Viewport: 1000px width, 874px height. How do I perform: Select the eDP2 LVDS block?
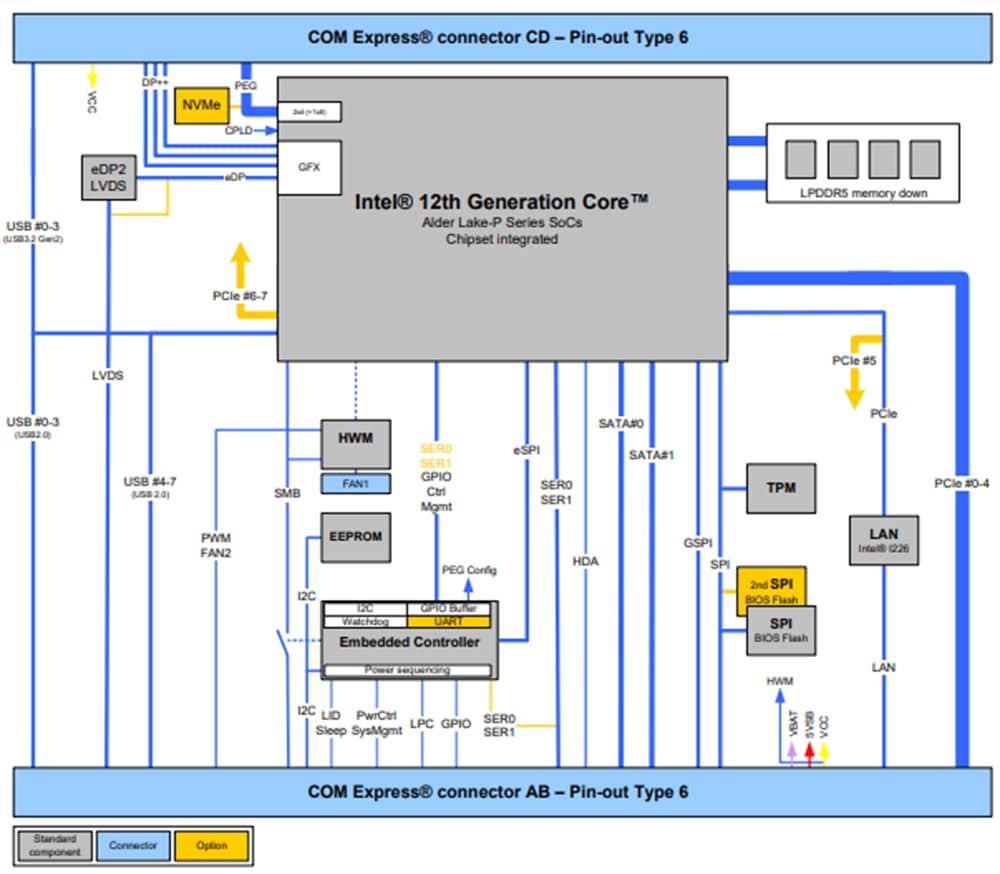pos(108,179)
